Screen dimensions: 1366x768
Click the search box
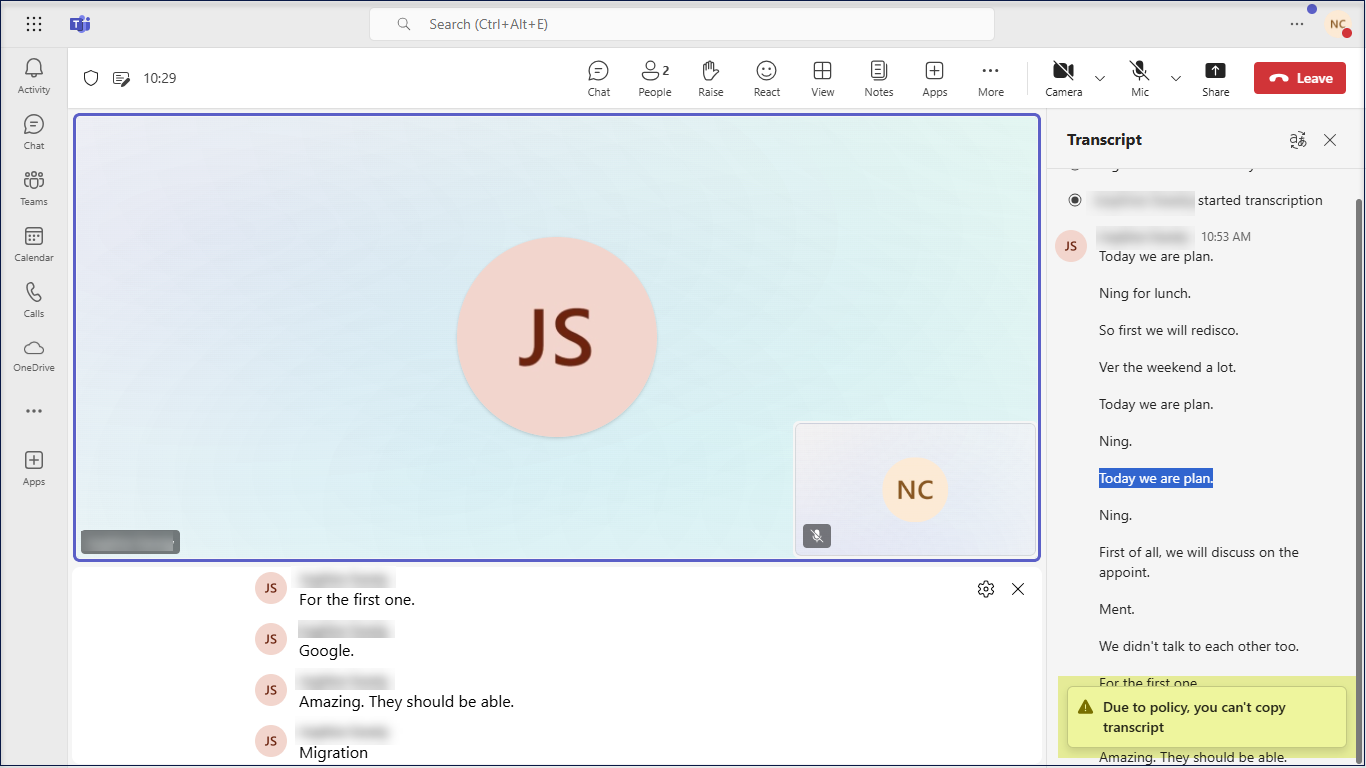[x=682, y=24]
